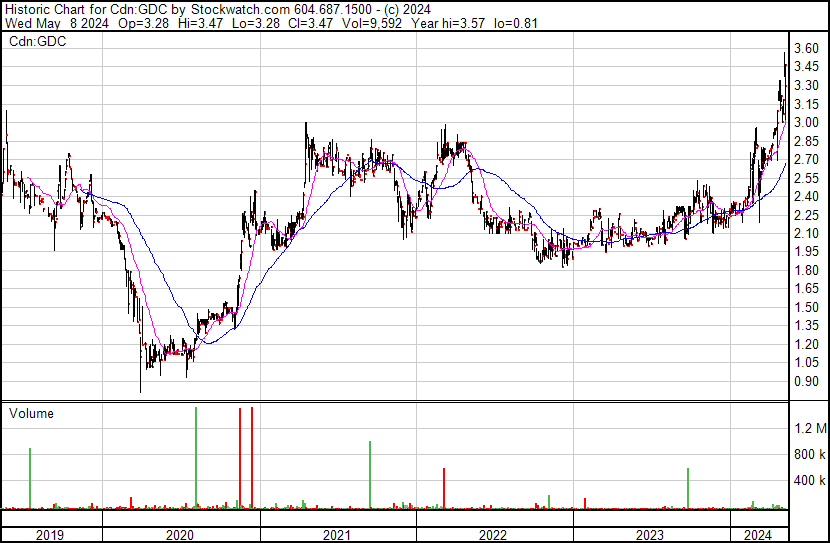This screenshot has width=830, height=543.
Task: Click the 1.2 M volume axis label
Action: (x=809, y=429)
